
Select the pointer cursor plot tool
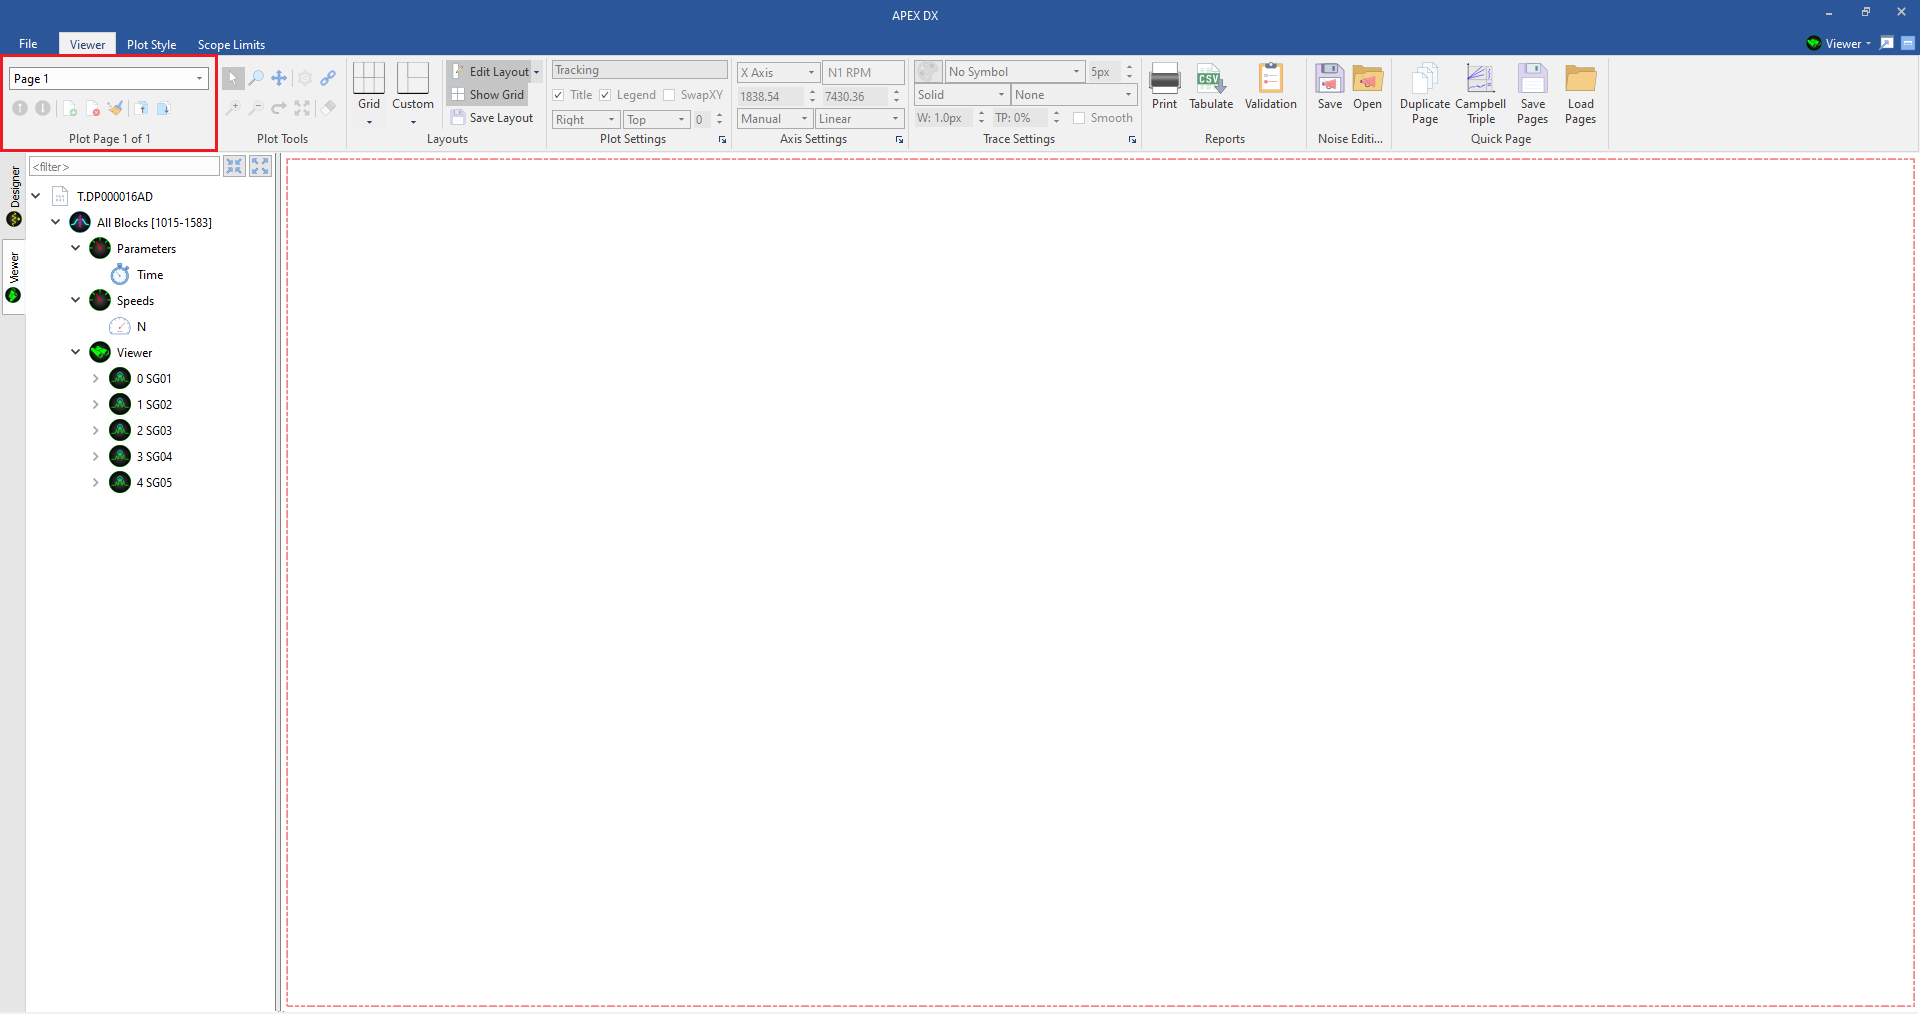pyautogui.click(x=233, y=78)
